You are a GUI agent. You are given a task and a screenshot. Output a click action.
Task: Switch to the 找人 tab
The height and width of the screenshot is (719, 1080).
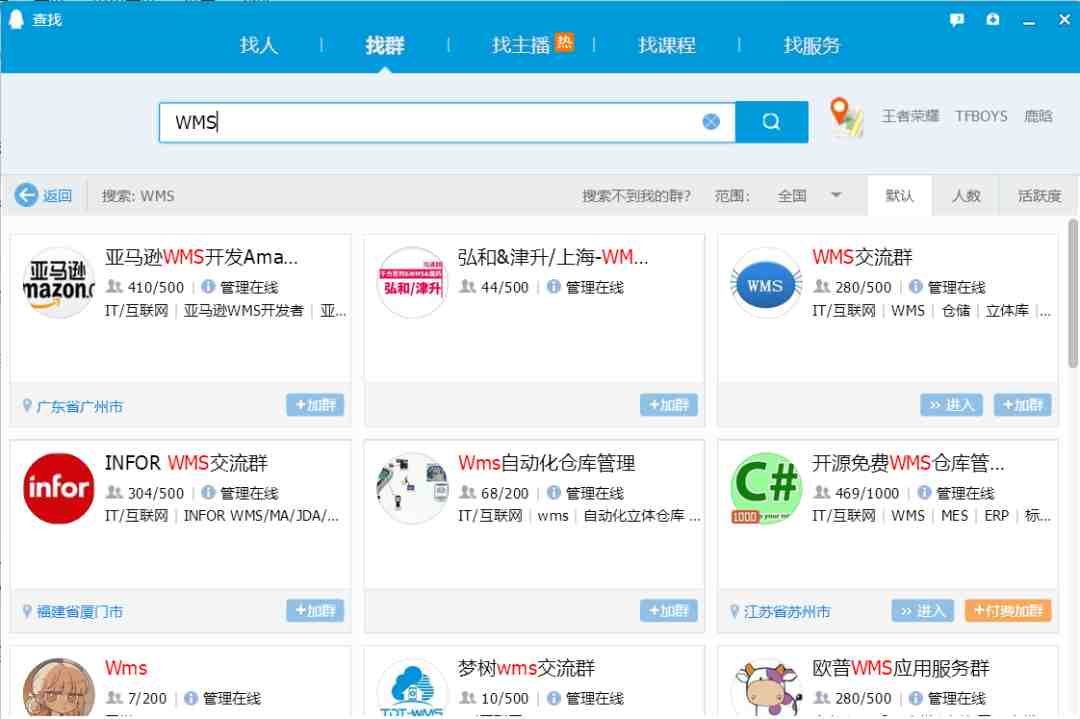click(258, 45)
